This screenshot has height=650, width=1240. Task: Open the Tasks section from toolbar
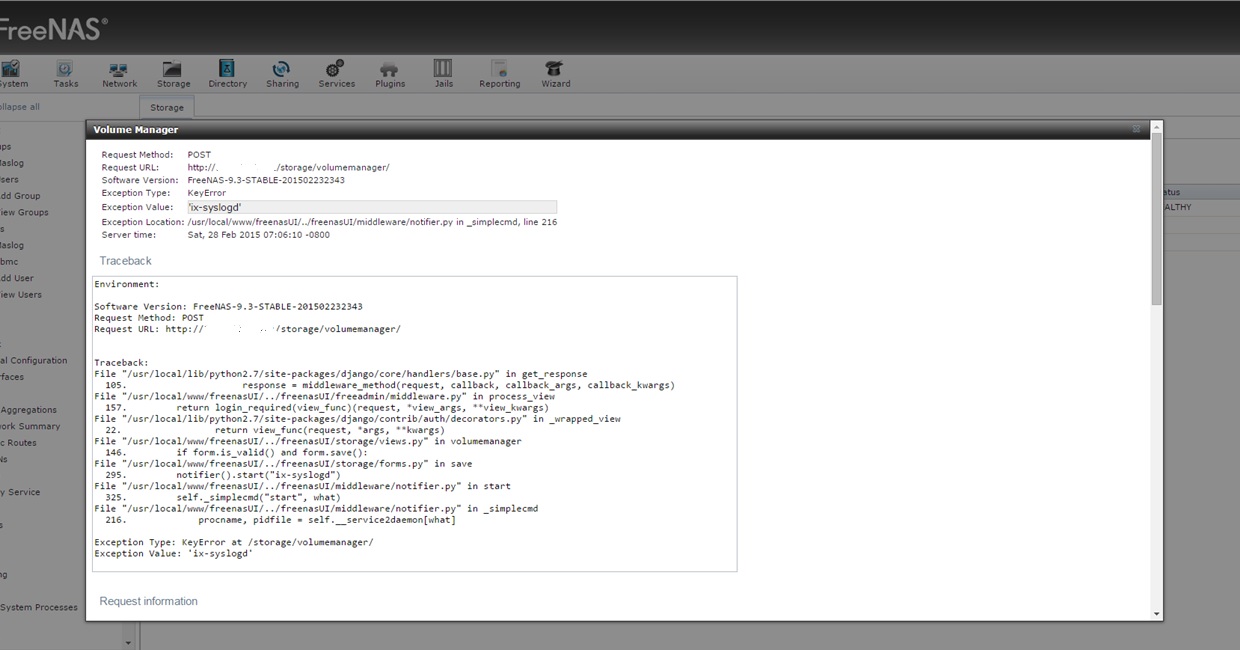point(65,74)
